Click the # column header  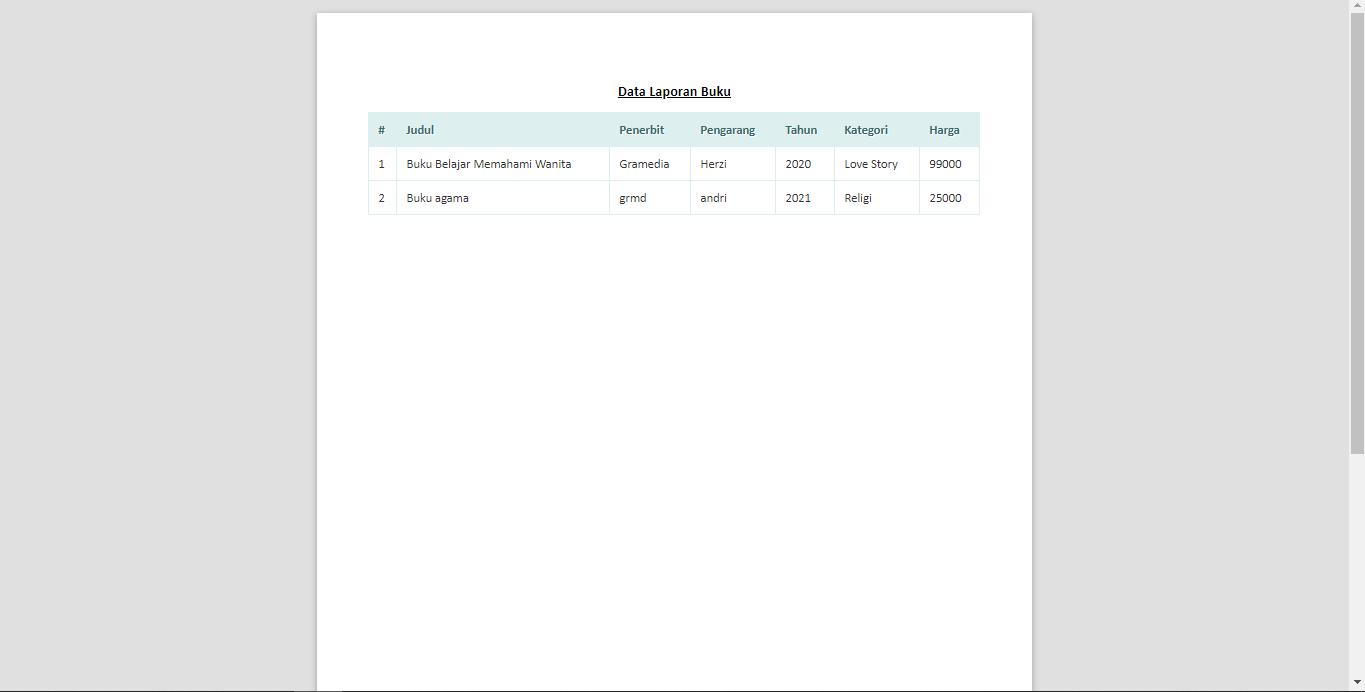[382, 129]
